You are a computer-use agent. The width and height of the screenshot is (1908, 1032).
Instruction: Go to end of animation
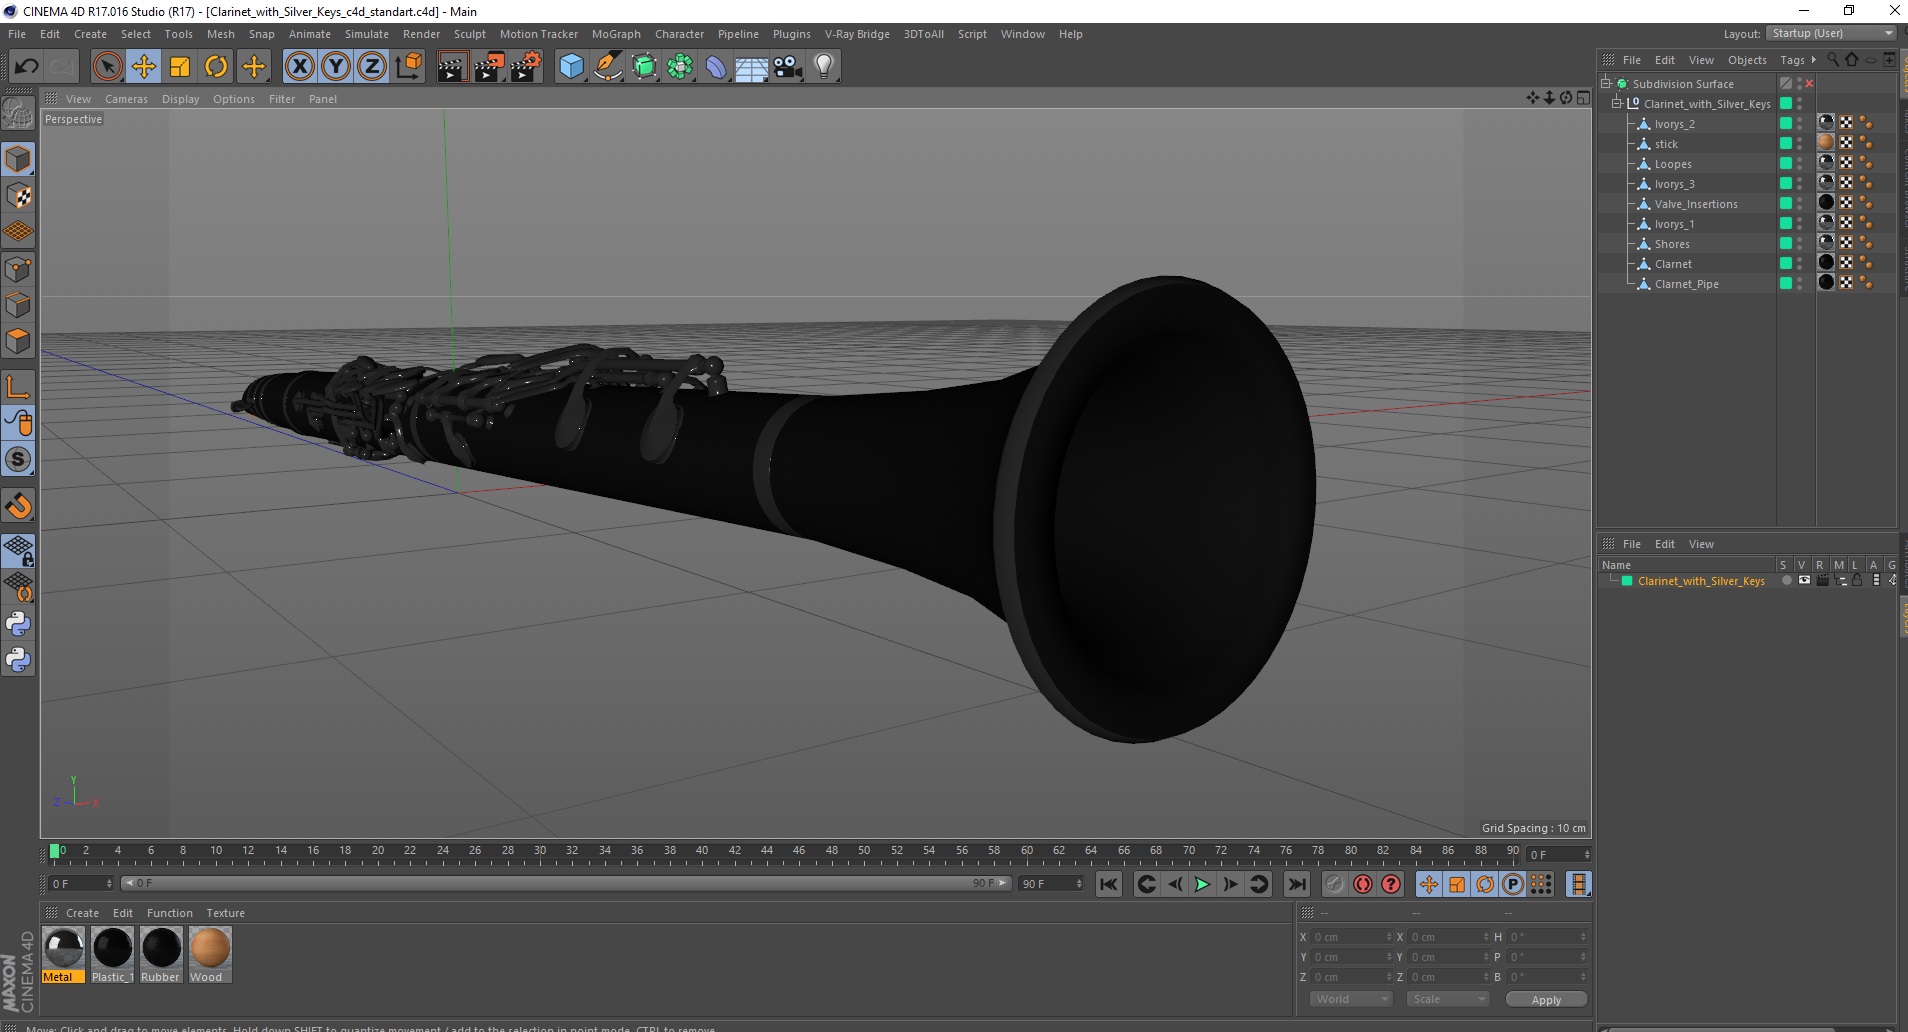(1296, 884)
